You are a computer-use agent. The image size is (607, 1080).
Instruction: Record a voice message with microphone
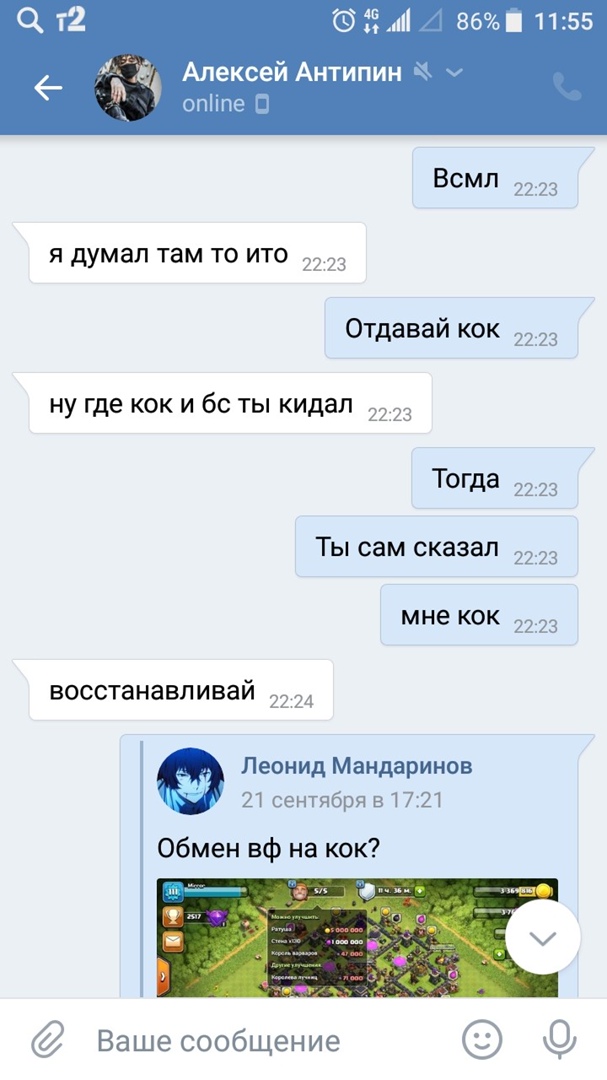click(559, 1039)
